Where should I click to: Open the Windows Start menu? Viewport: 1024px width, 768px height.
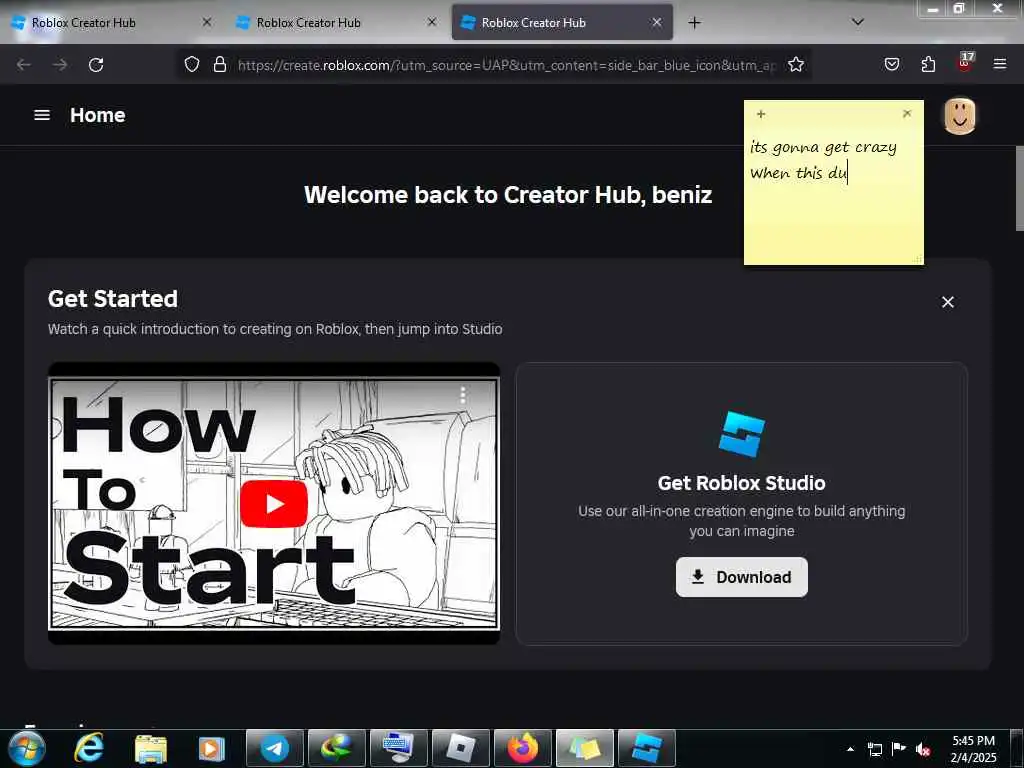[27, 748]
